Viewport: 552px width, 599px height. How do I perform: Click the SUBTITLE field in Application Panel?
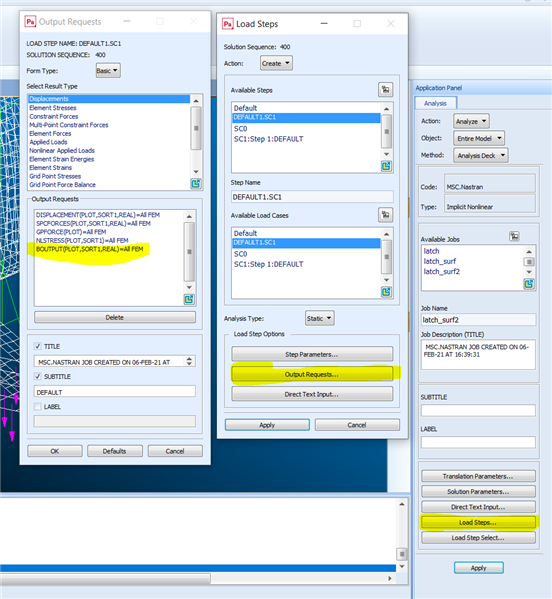tap(478, 411)
